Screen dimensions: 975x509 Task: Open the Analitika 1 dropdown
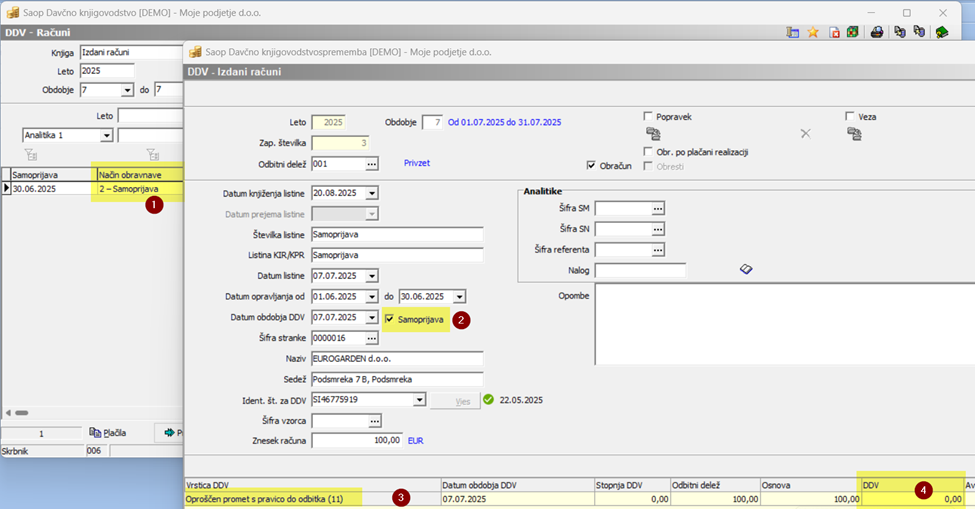[106, 135]
